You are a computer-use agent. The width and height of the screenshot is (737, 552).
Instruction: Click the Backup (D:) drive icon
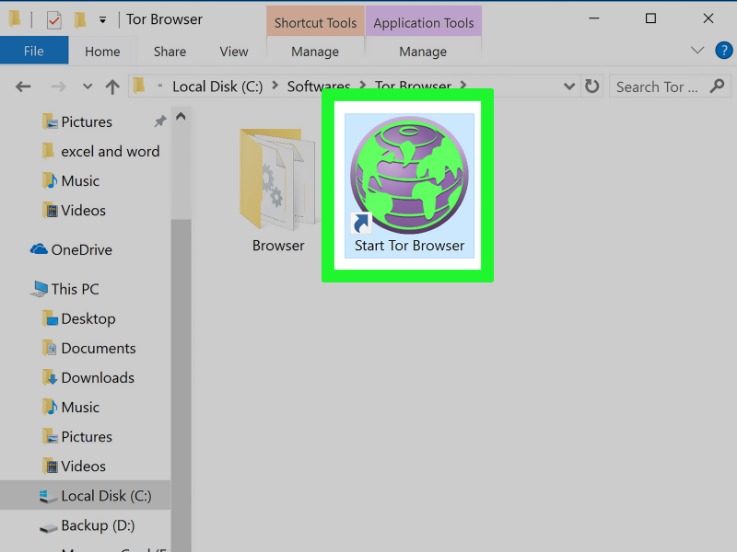[48, 528]
